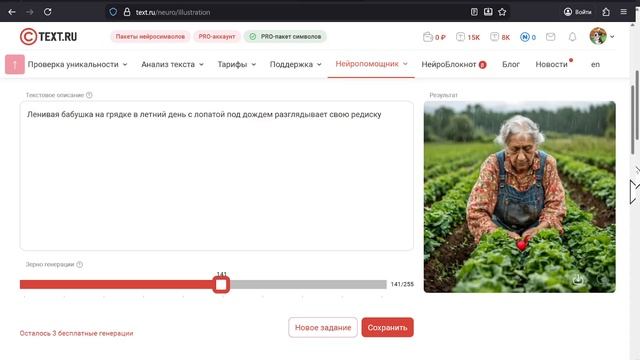Click the Войти account button

click(578, 12)
